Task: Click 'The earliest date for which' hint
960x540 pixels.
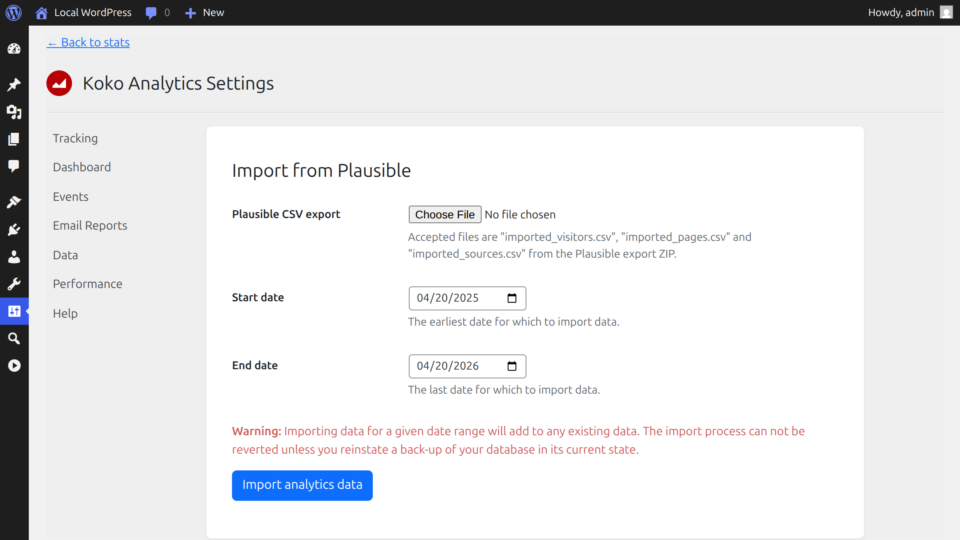Action: [x=514, y=322]
